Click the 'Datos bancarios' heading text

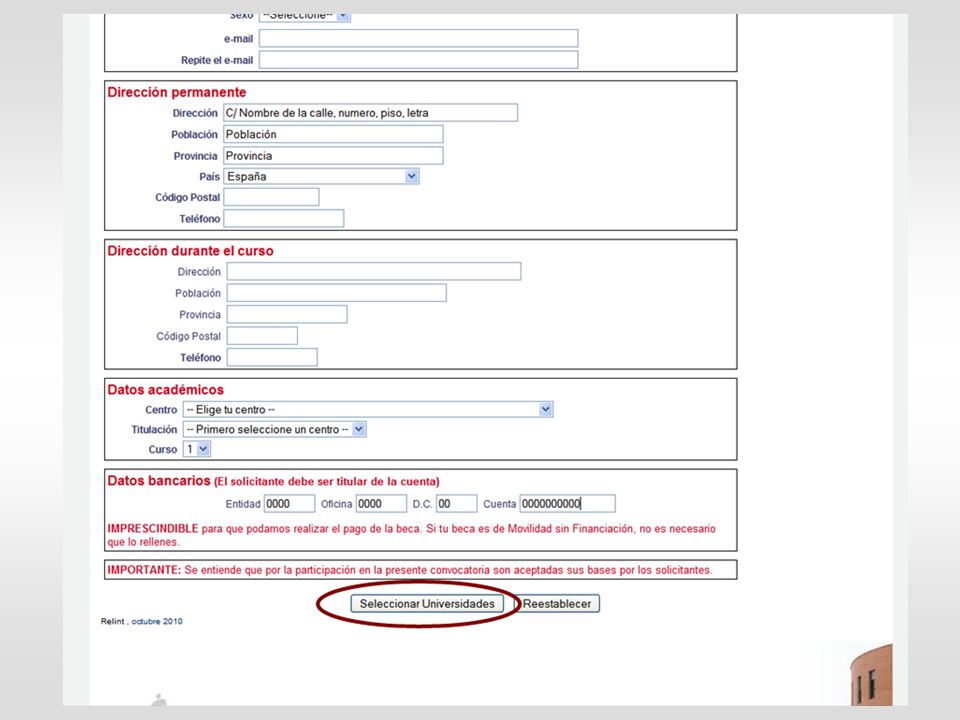[x=159, y=481]
